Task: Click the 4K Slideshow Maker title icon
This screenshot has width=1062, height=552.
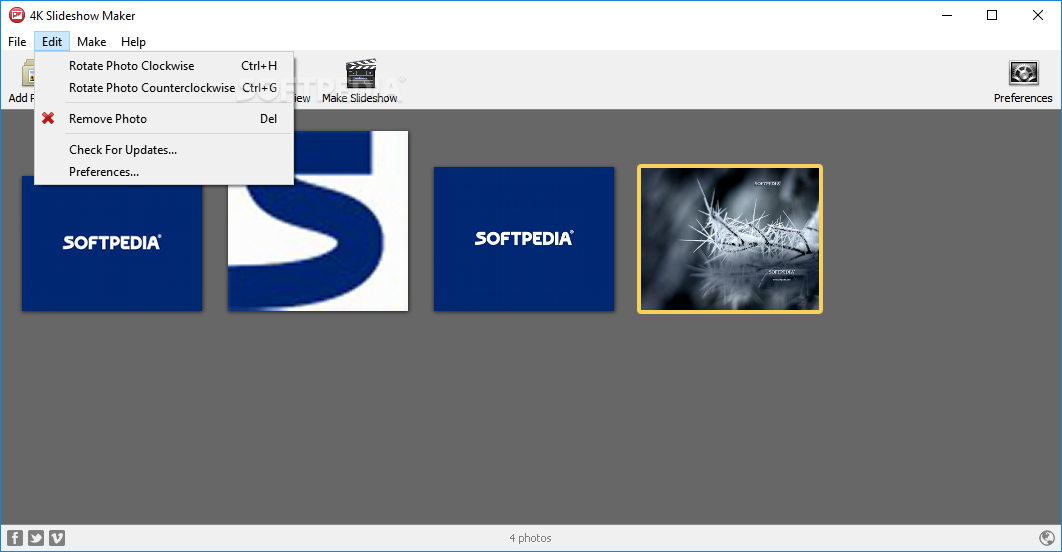Action: tap(16, 15)
